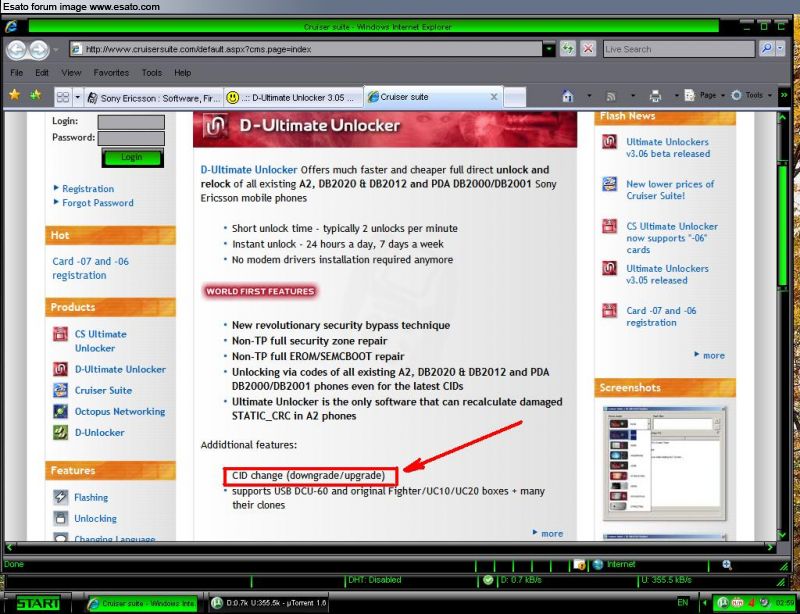Open the Help menu
Image resolution: width=800 pixels, height=614 pixels.
point(182,73)
